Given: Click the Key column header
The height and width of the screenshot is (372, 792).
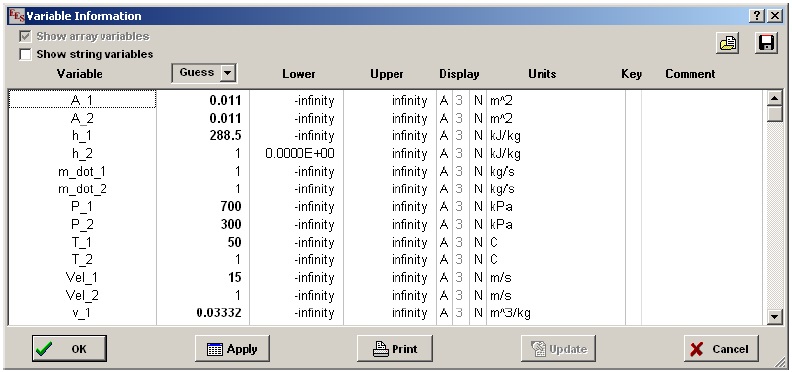Looking at the screenshot, I should point(631,74).
